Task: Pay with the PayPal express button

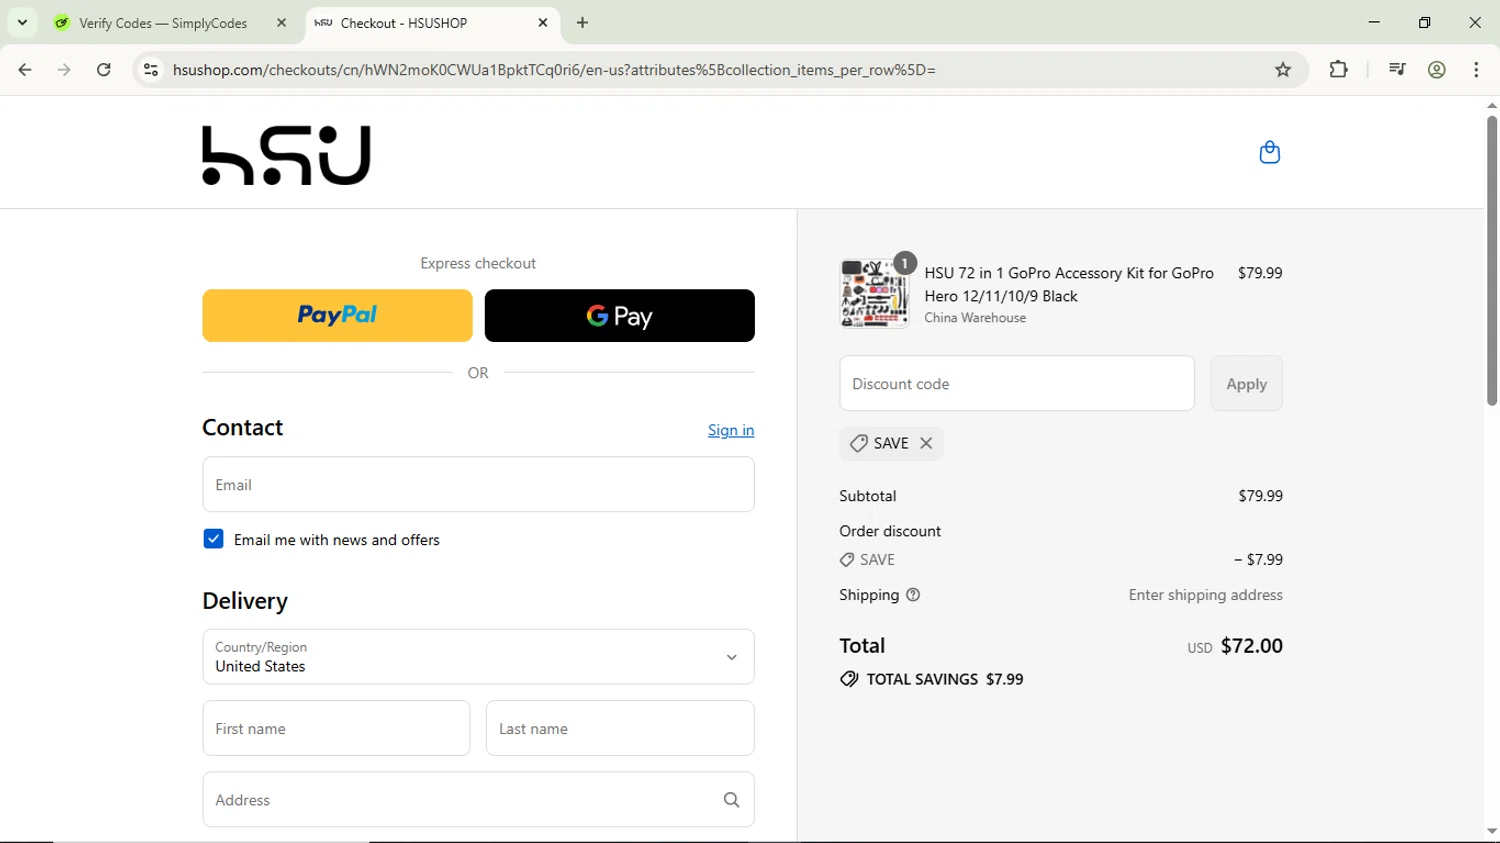Action: 337,315
